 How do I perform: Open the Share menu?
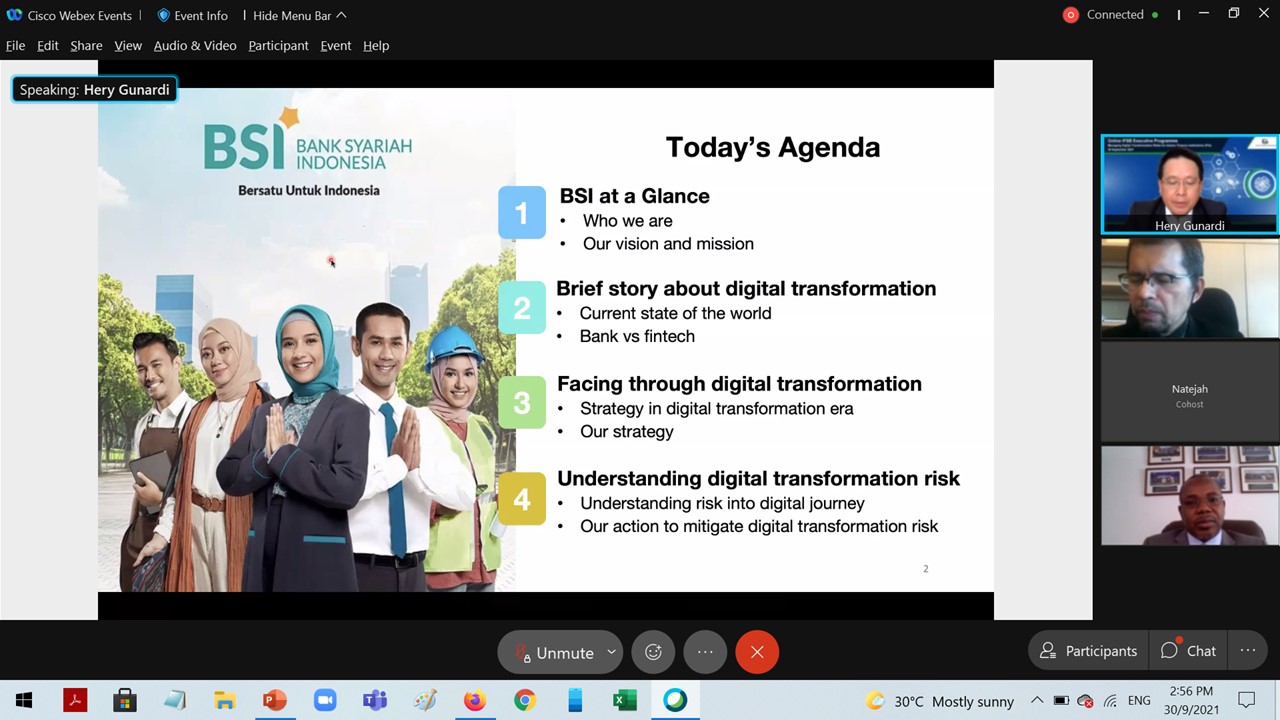pyautogui.click(x=86, y=45)
